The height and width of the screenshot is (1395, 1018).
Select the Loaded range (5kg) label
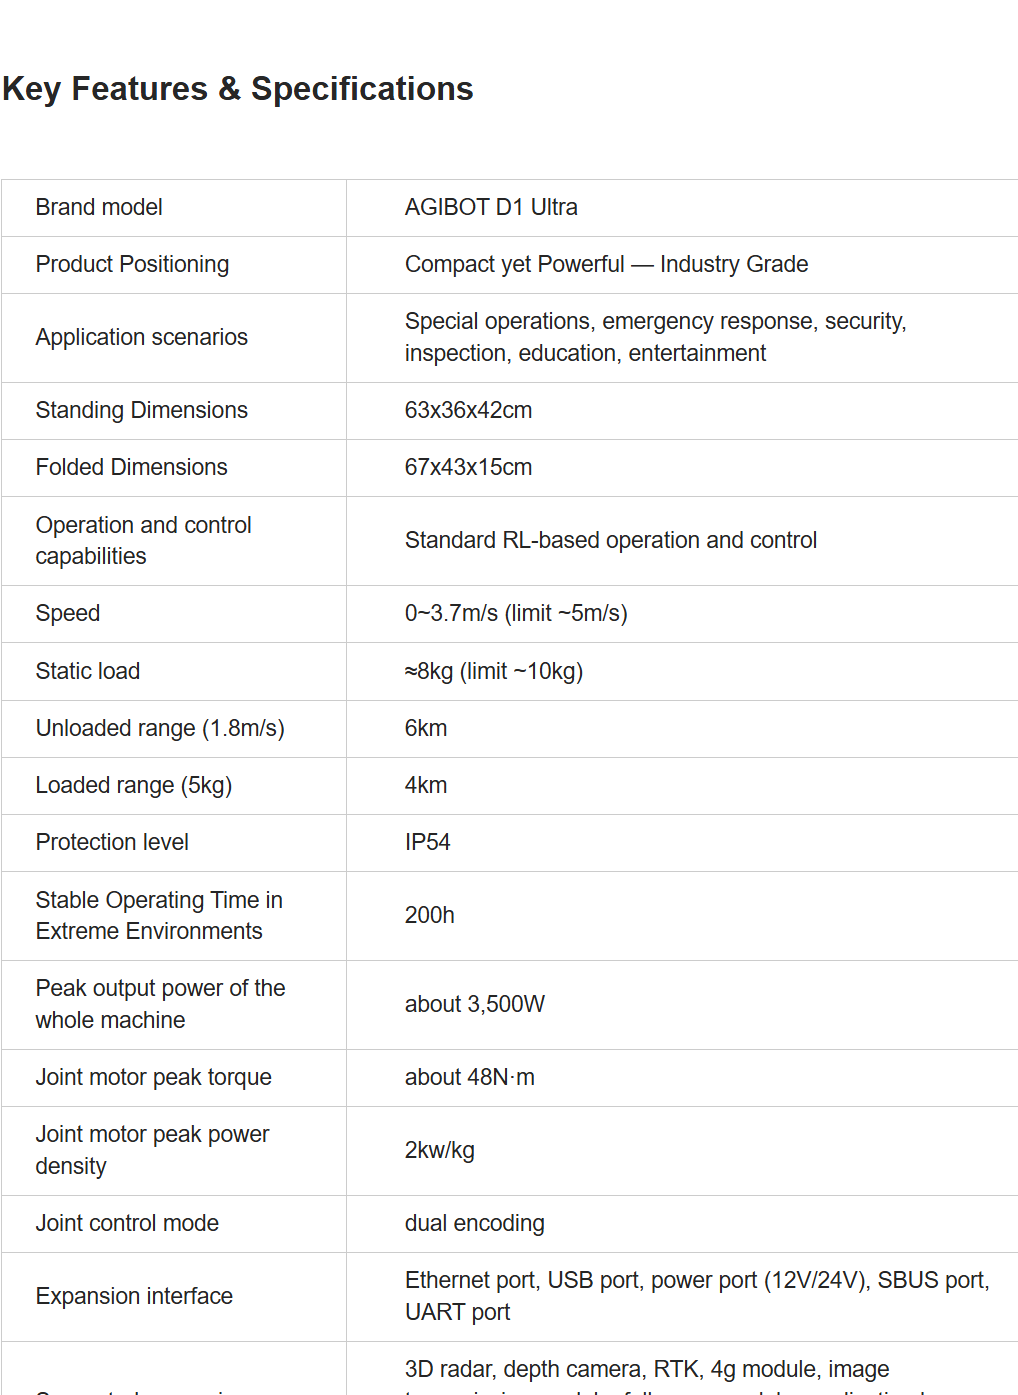[x=133, y=785]
